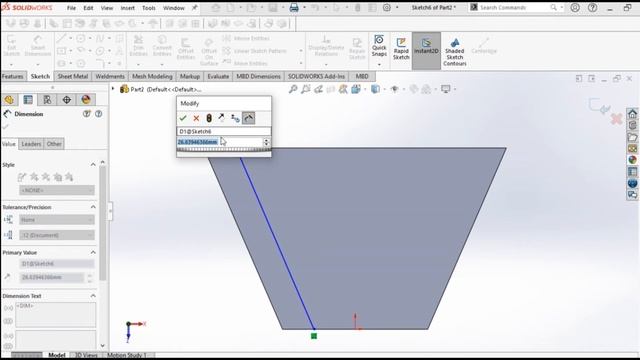Image resolution: width=640 pixels, height=360 pixels.
Task: Open the Tools menu
Action: (x=149, y=8)
